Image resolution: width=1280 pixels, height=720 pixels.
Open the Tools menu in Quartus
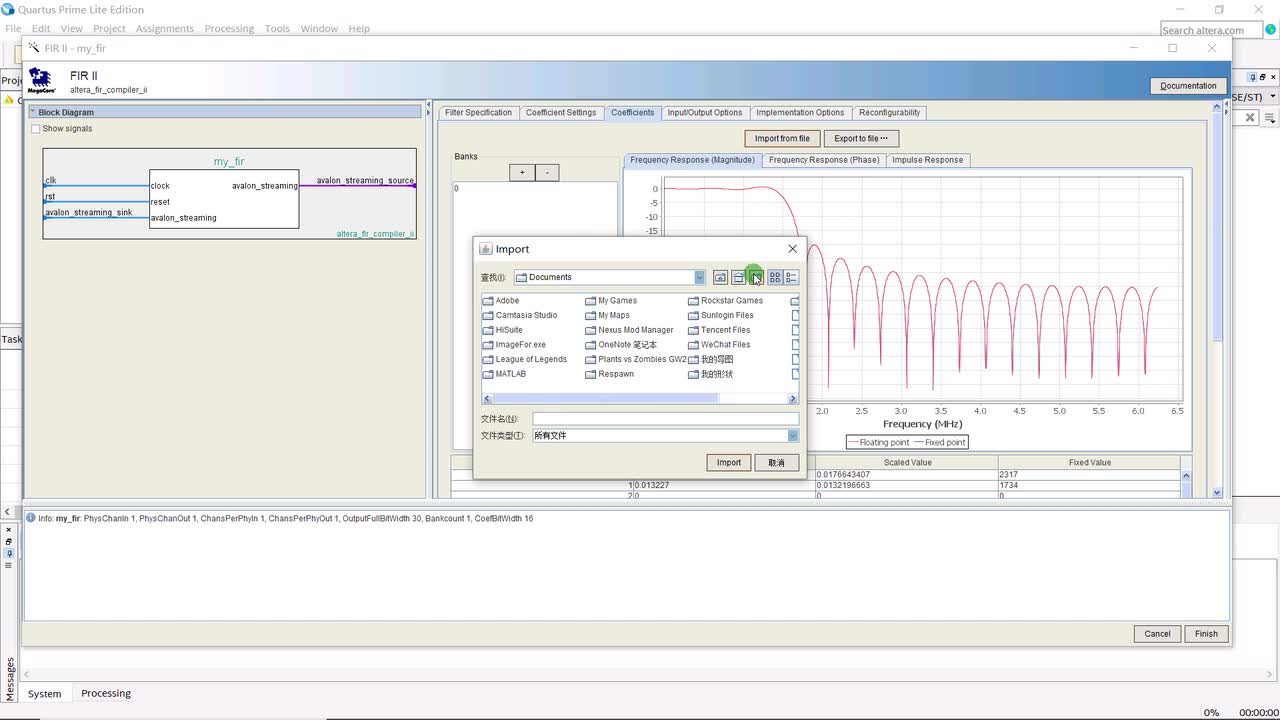[x=277, y=28]
